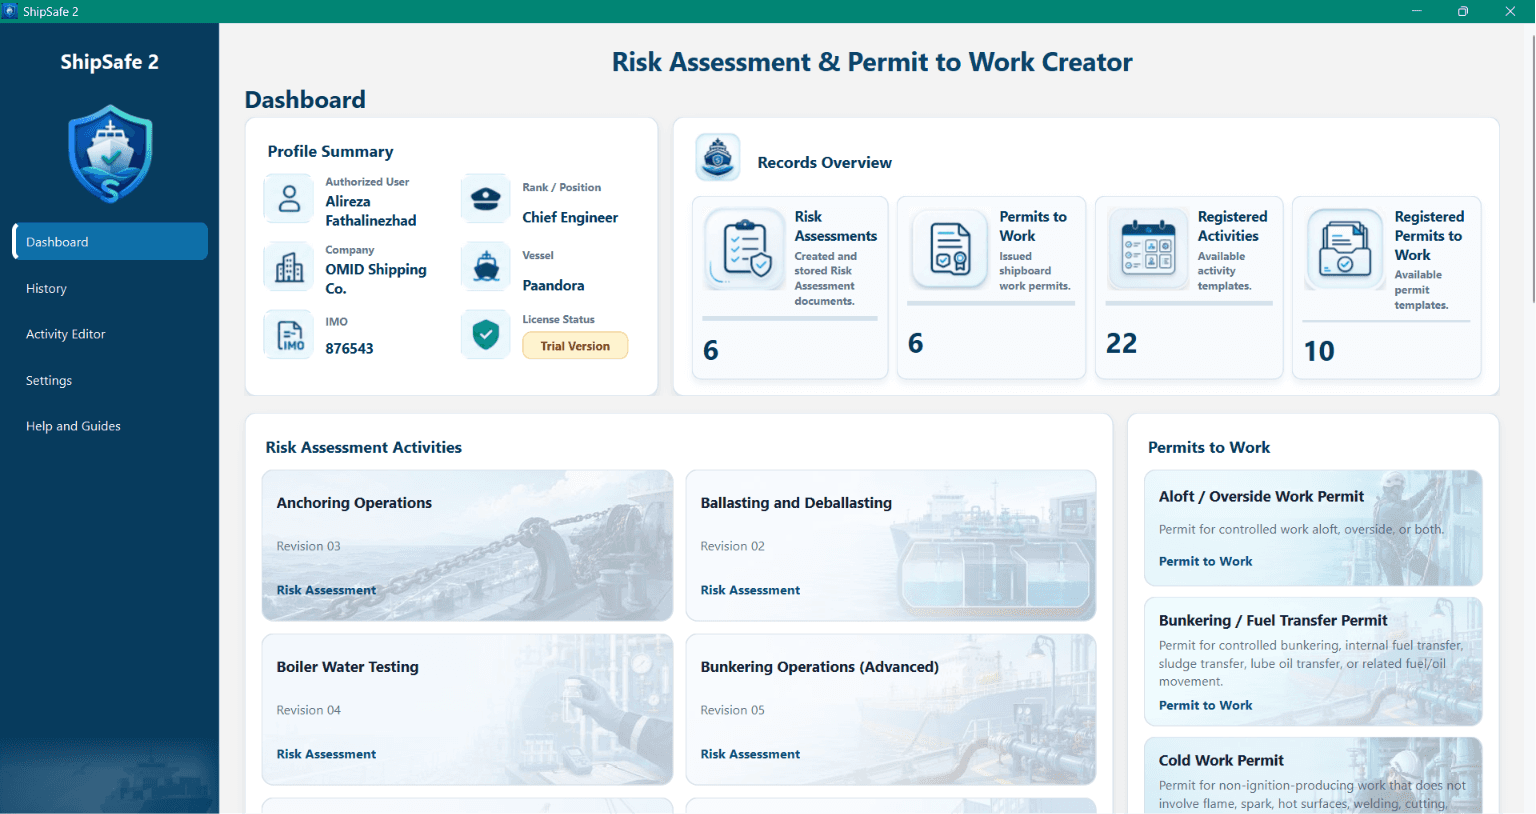Image resolution: width=1536 pixels, height=814 pixels.
Task: Click the vertical scrollbar on the right edge
Action: coord(1532,170)
